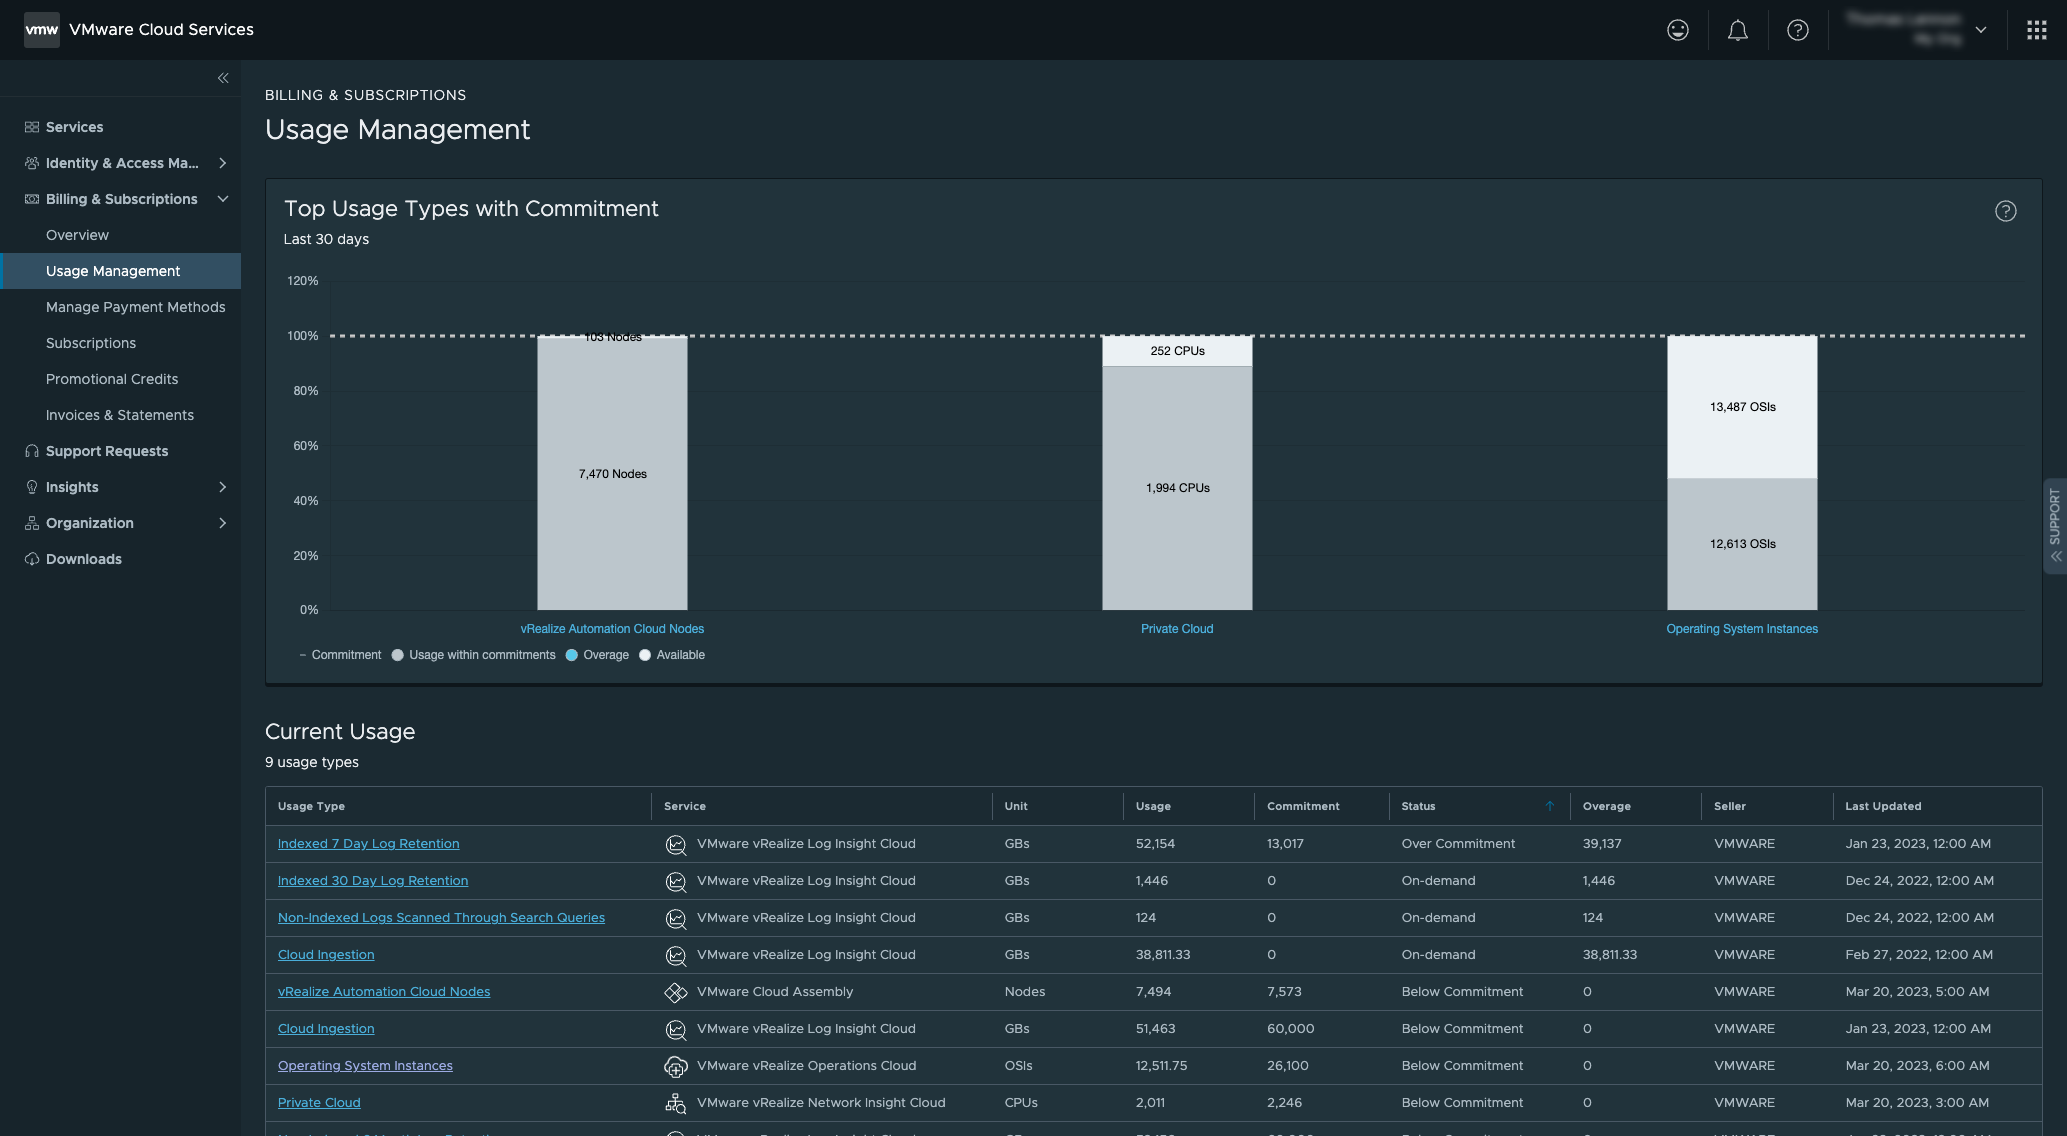Click Over Commitment status cell
The width and height of the screenshot is (2067, 1136).
pyautogui.click(x=1458, y=844)
